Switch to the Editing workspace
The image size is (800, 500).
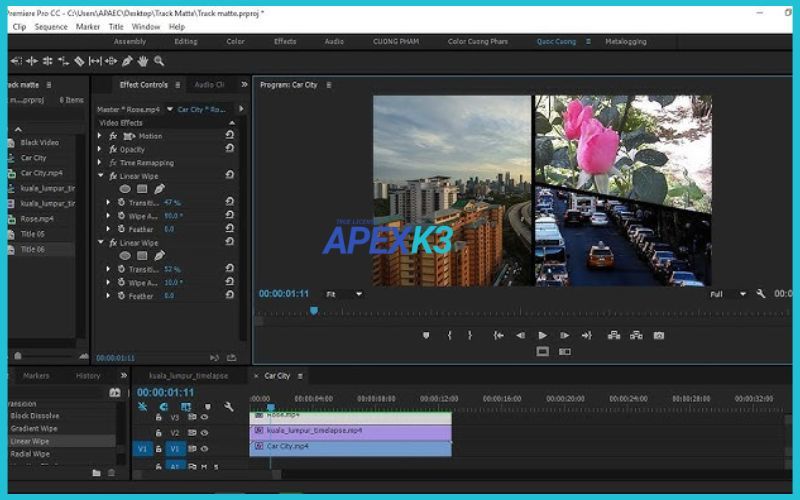pyautogui.click(x=186, y=41)
